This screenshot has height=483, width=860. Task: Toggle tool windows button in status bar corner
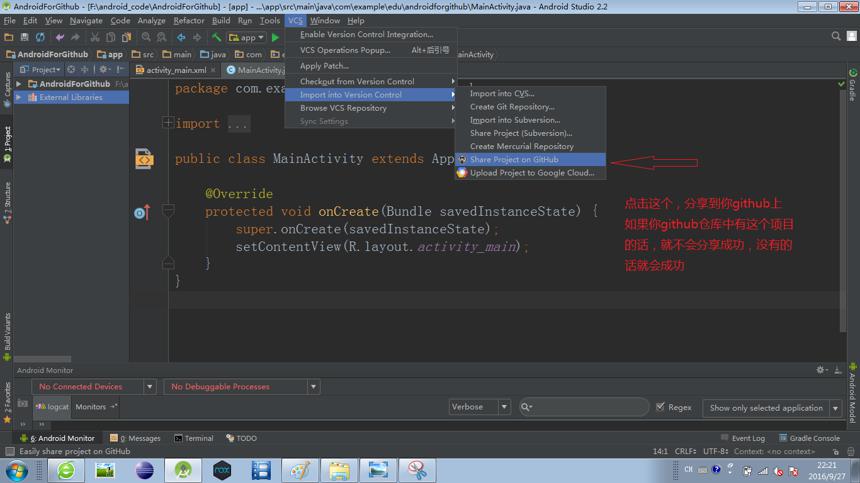(x=10, y=451)
